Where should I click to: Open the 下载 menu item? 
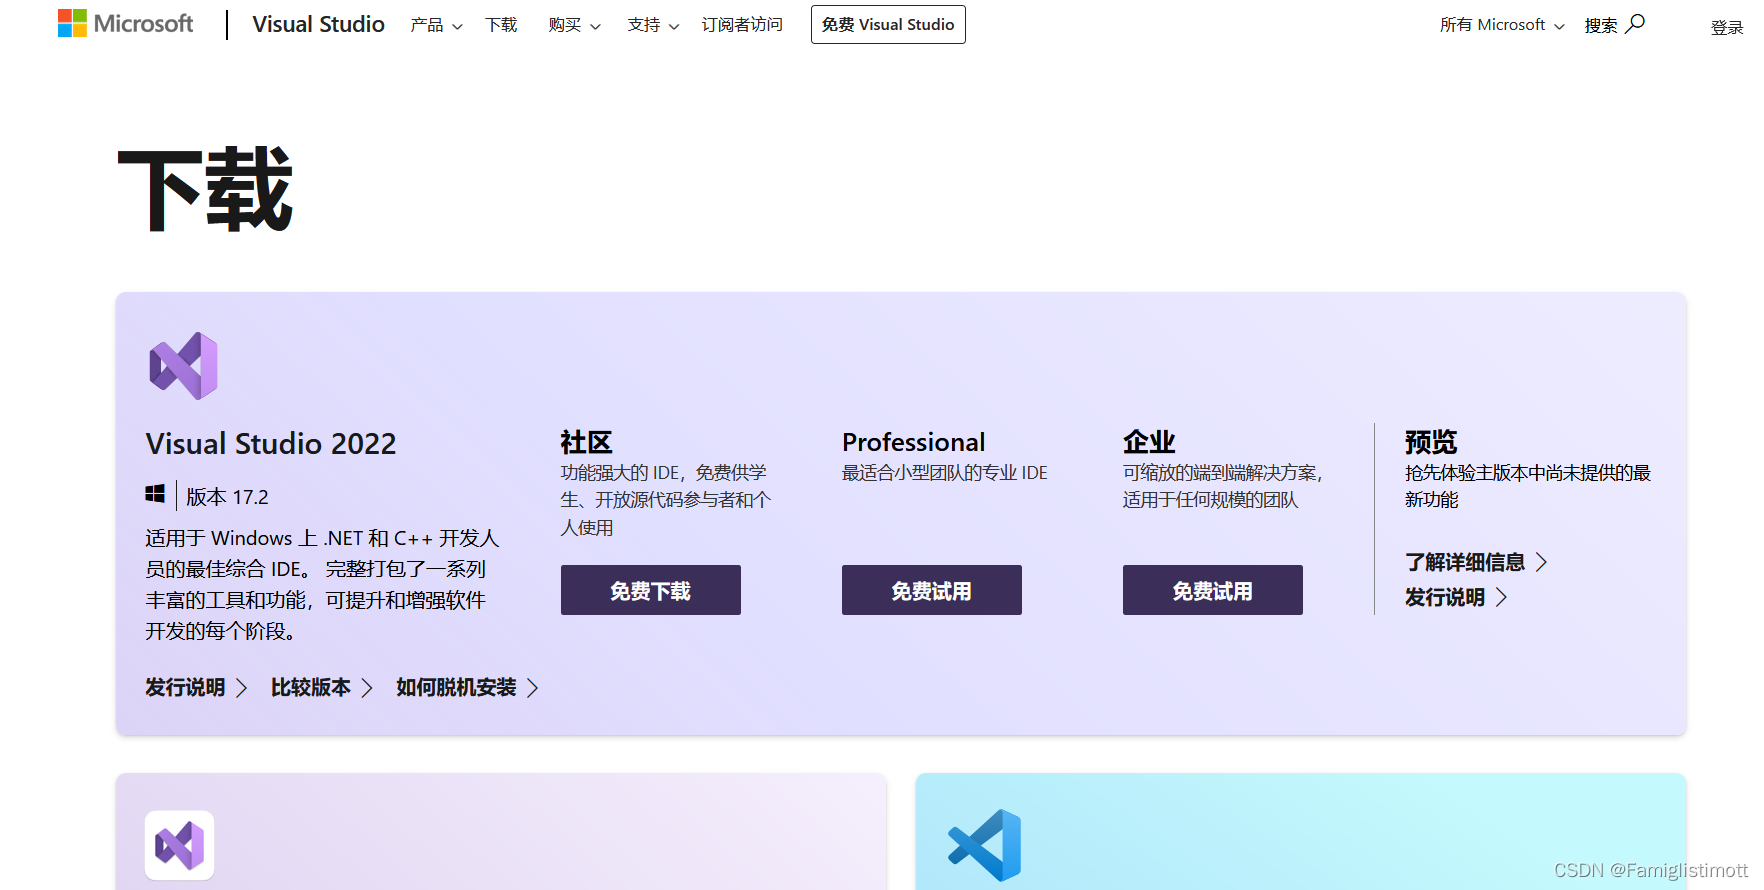tap(501, 25)
